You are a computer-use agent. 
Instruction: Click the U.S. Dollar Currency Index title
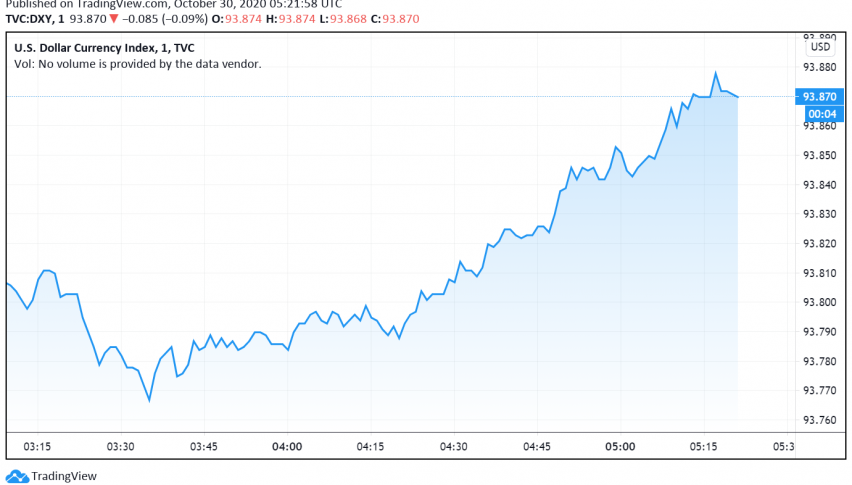point(104,48)
